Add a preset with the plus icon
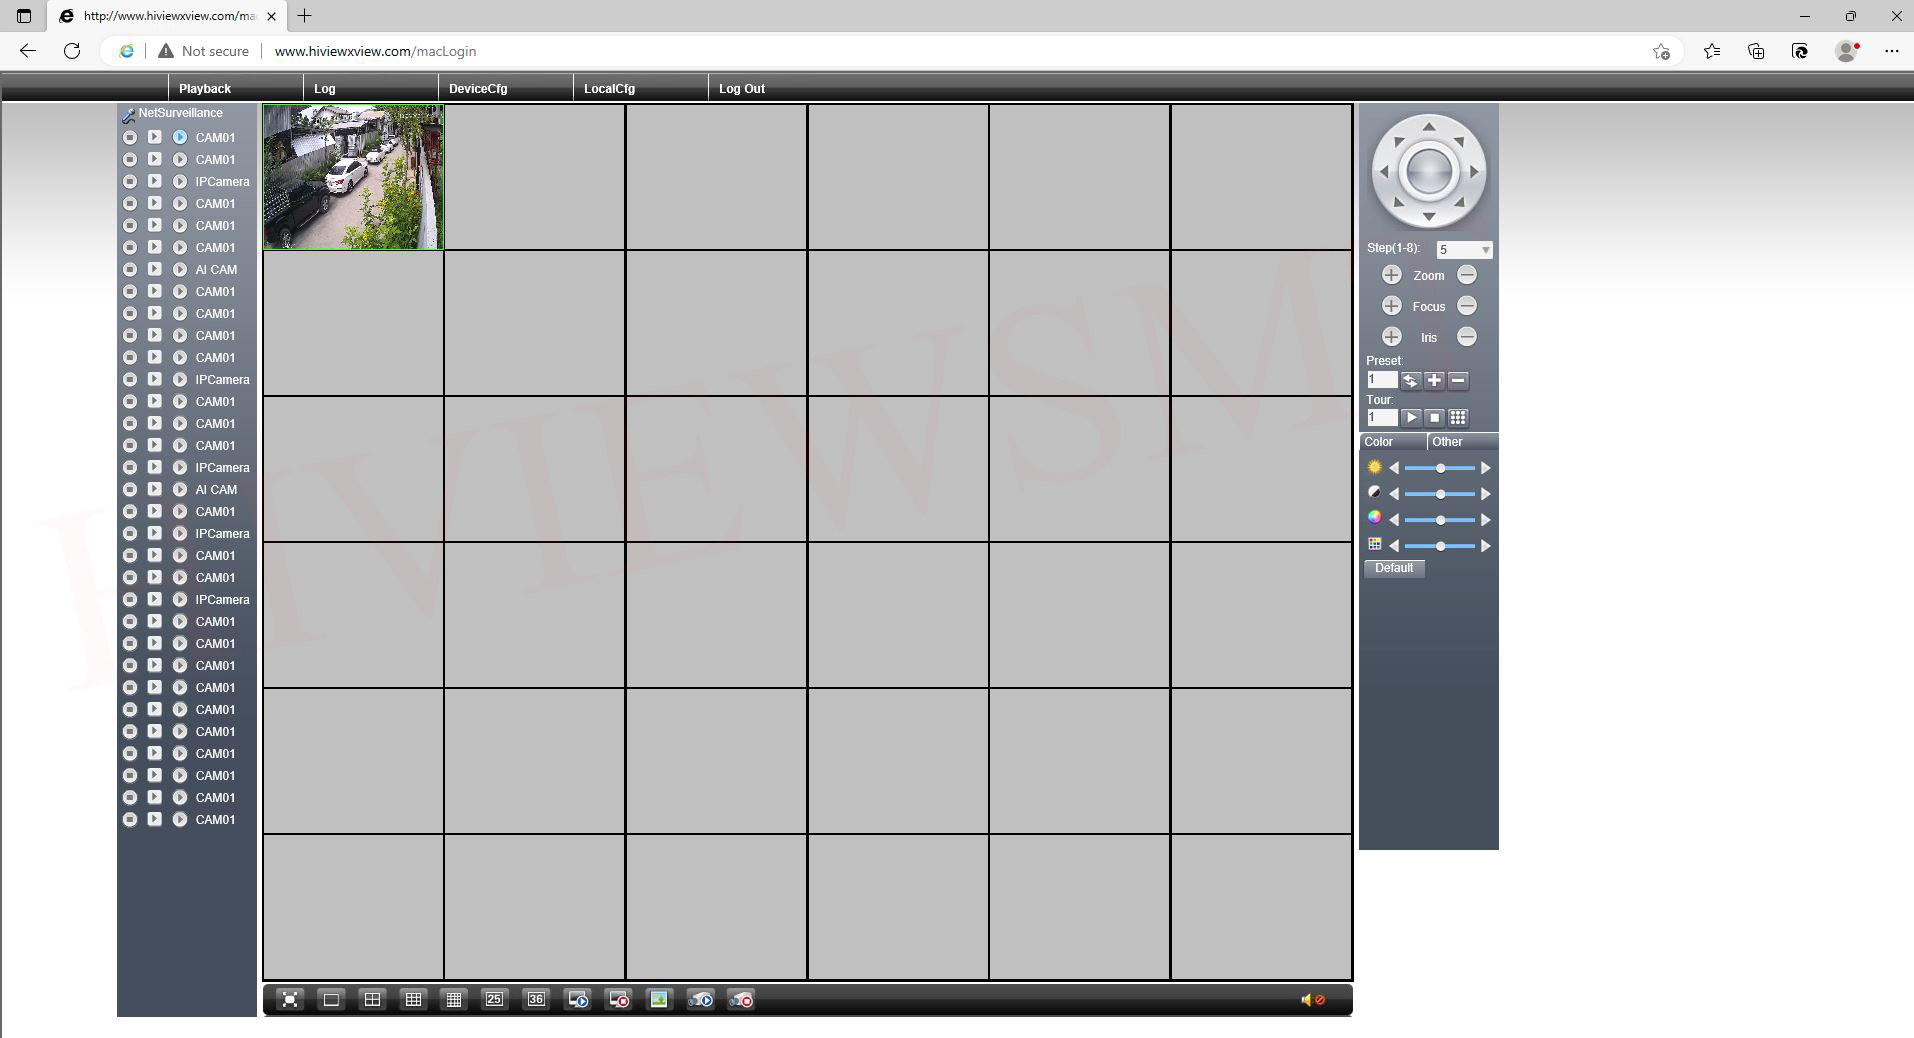This screenshot has height=1038, width=1914. [x=1434, y=380]
